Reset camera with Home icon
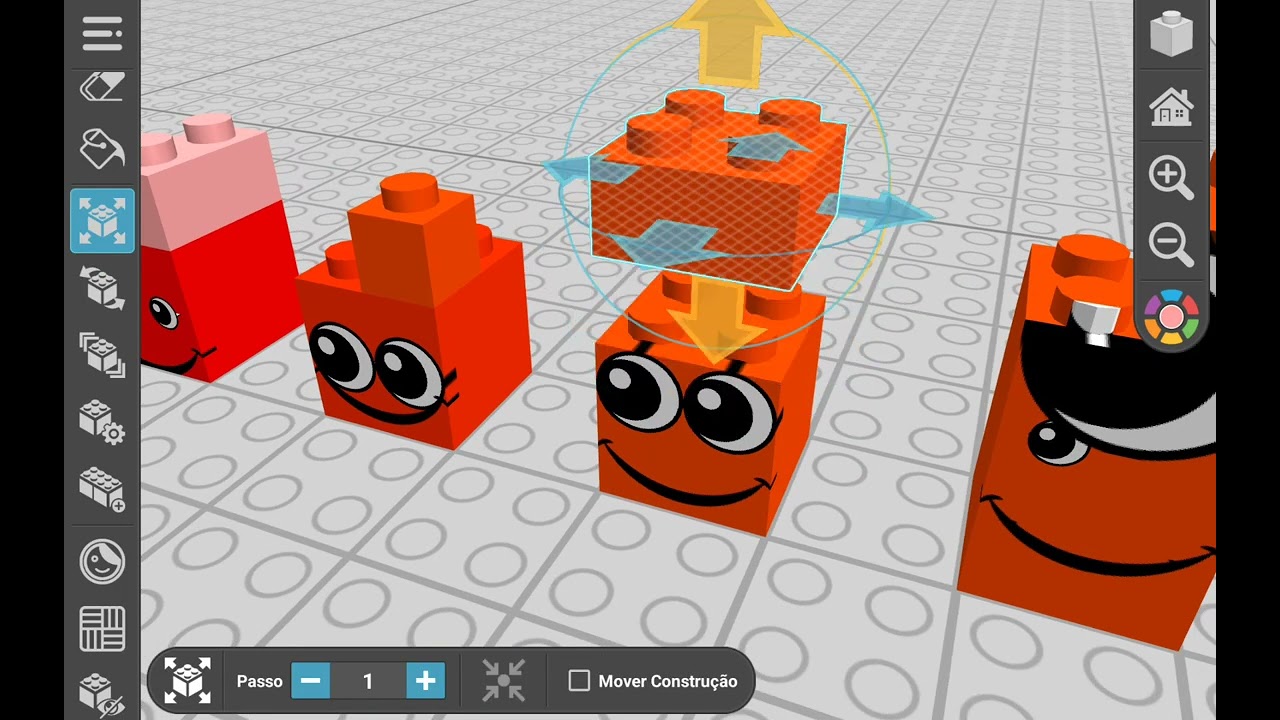This screenshot has width=1280, height=720. (x=1172, y=106)
